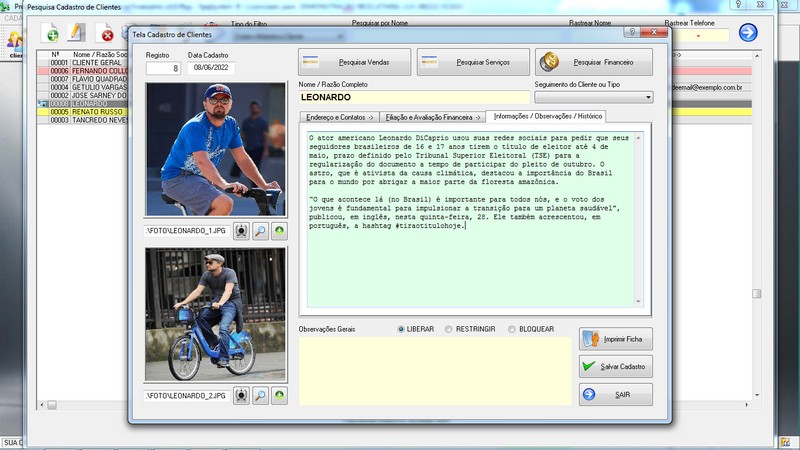
Task: Click background list horizontal scroll left arrow
Action: click(42, 405)
